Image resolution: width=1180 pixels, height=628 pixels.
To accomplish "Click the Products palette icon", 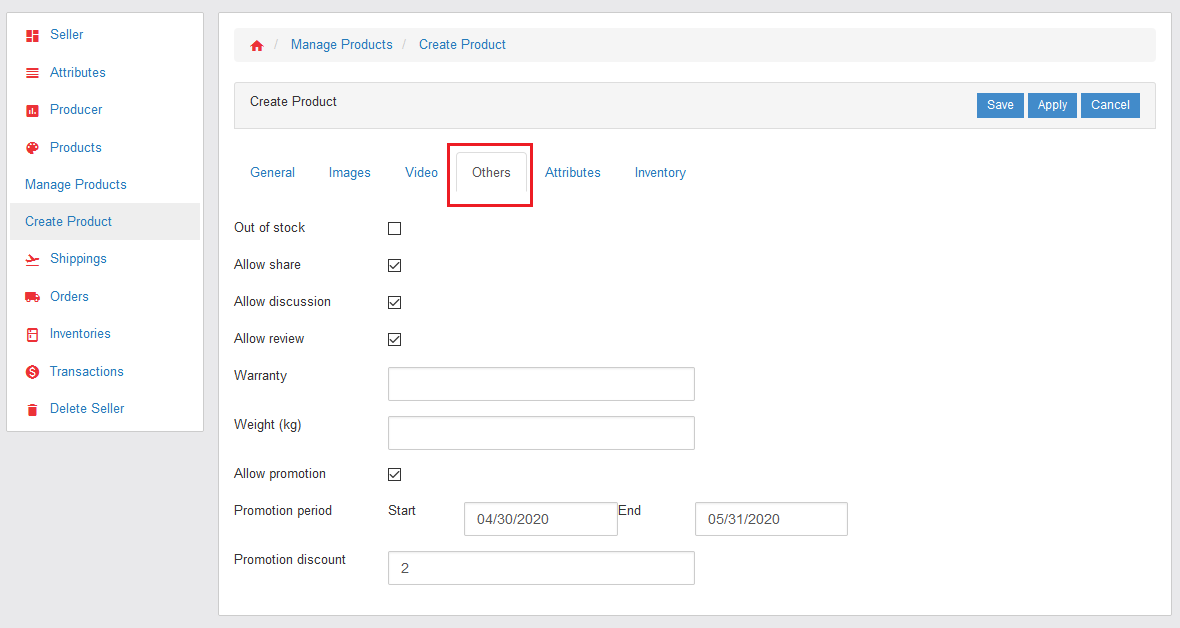I will click(32, 148).
